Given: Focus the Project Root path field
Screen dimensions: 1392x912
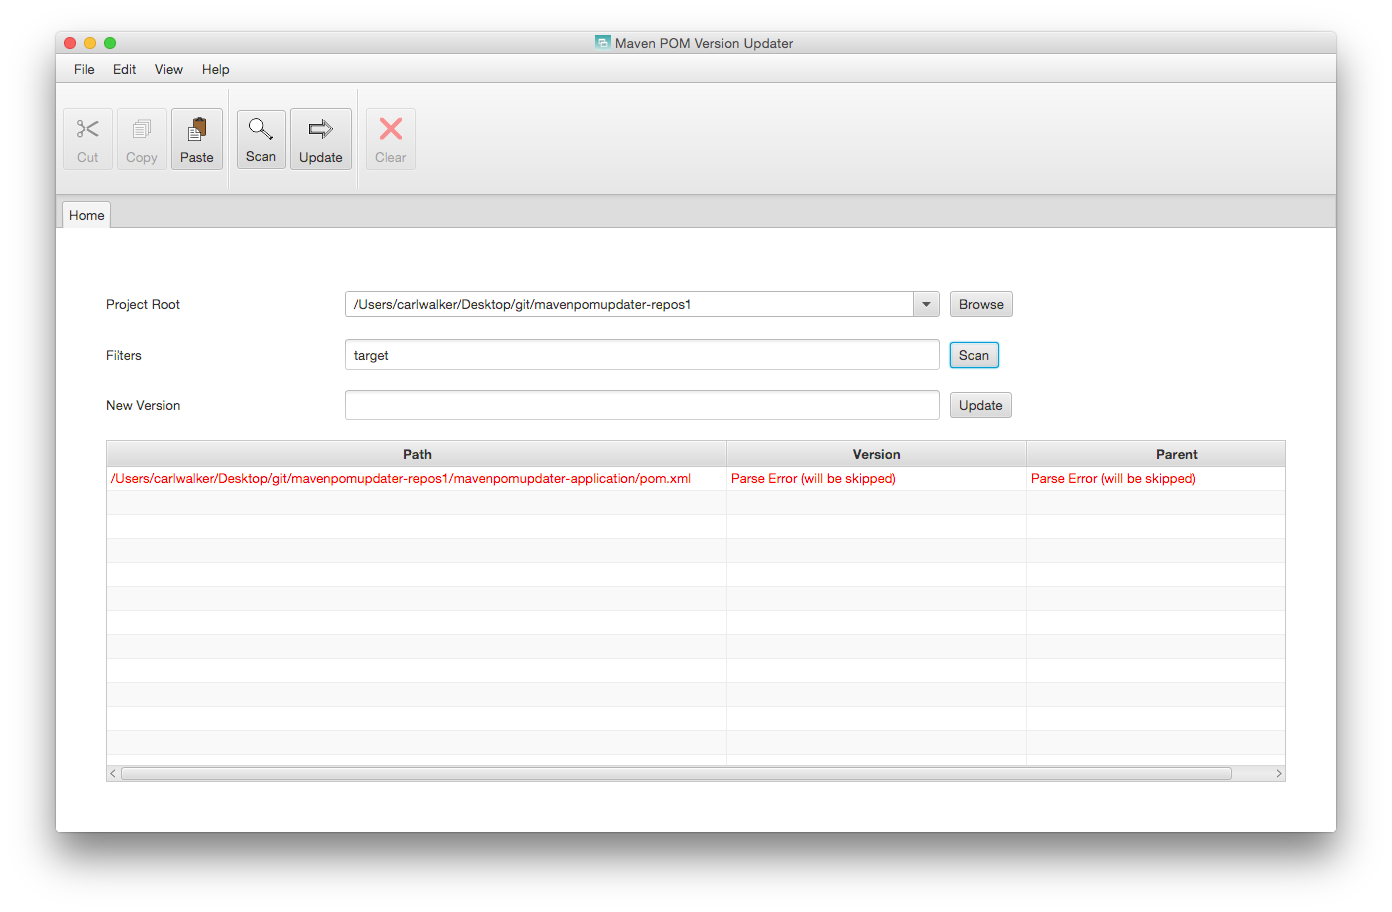Looking at the screenshot, I should click(x=629, y=304).
